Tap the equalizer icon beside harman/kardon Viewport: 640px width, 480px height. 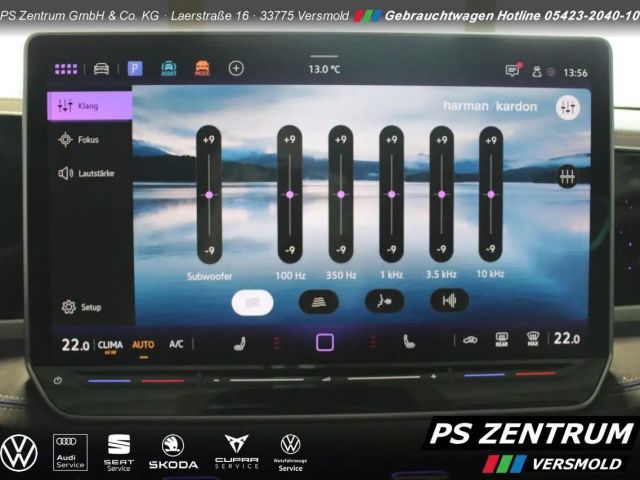(568, 107)
